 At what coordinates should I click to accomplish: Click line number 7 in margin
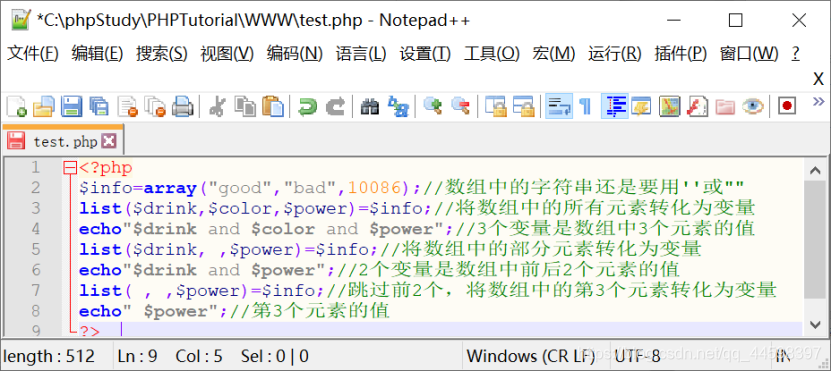click(x=35, y=290)
